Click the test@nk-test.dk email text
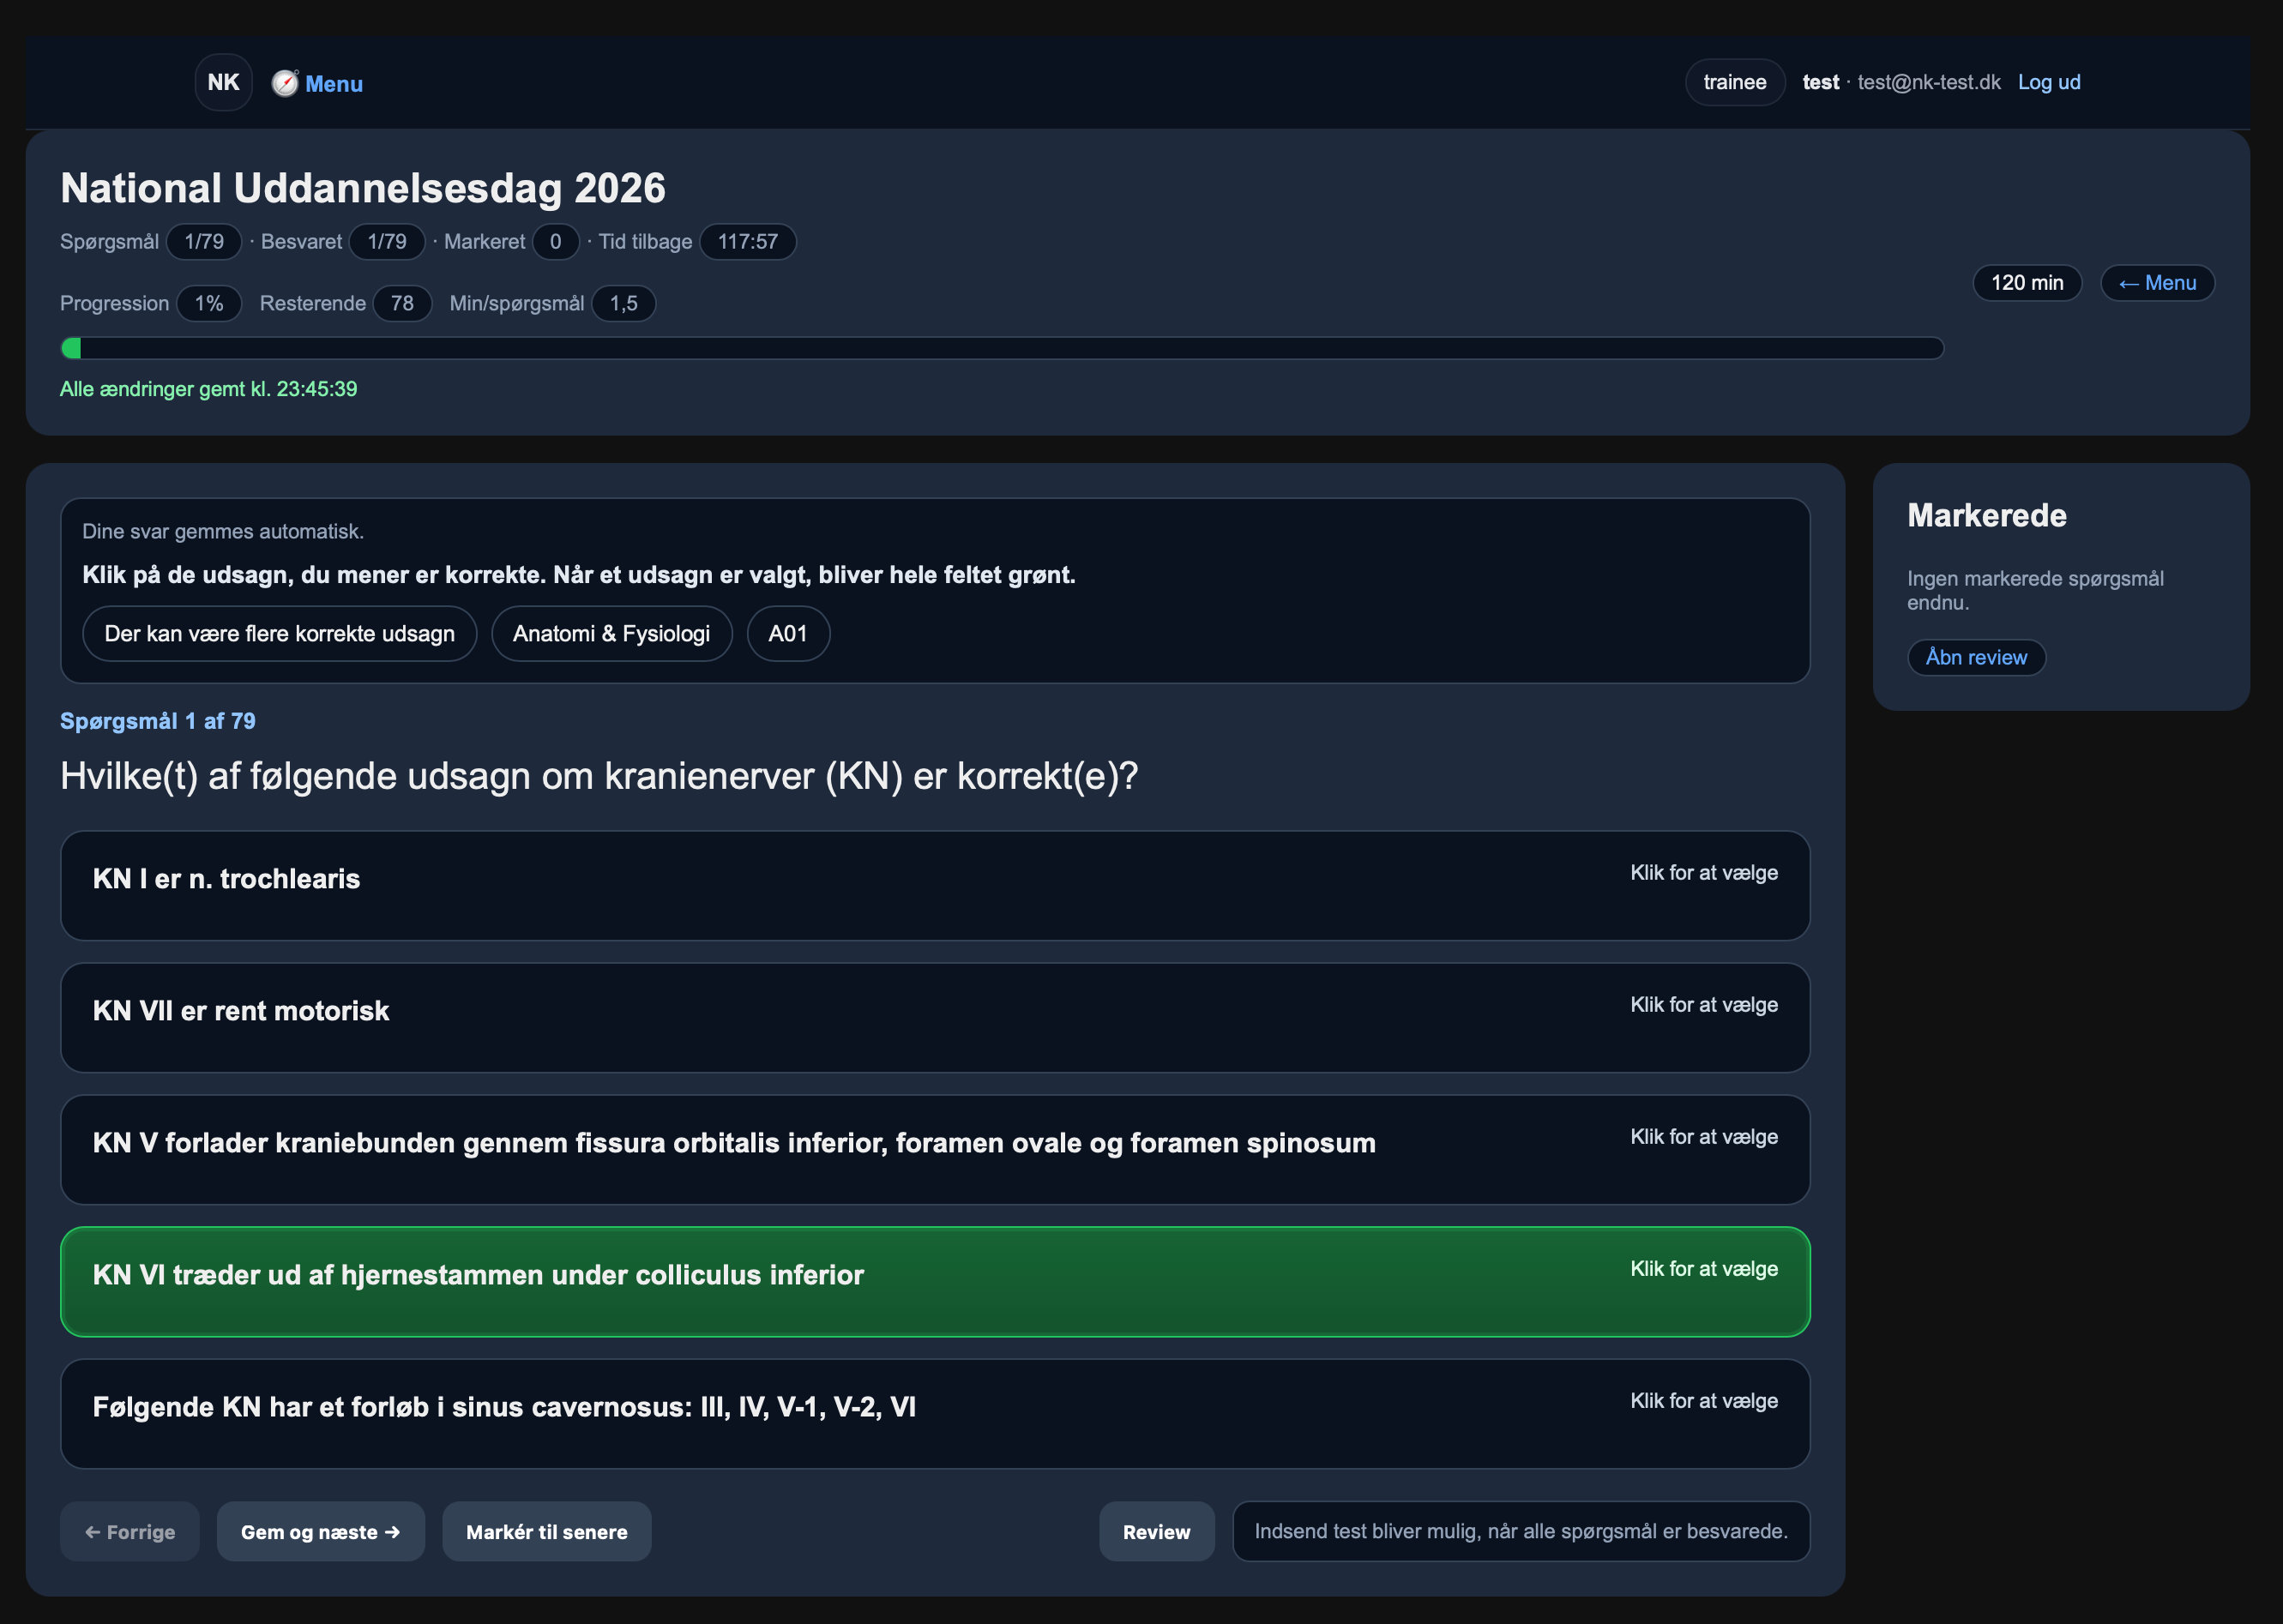The width and height of the screenshot is (2283, 1624). click(x=1929, y=82)
